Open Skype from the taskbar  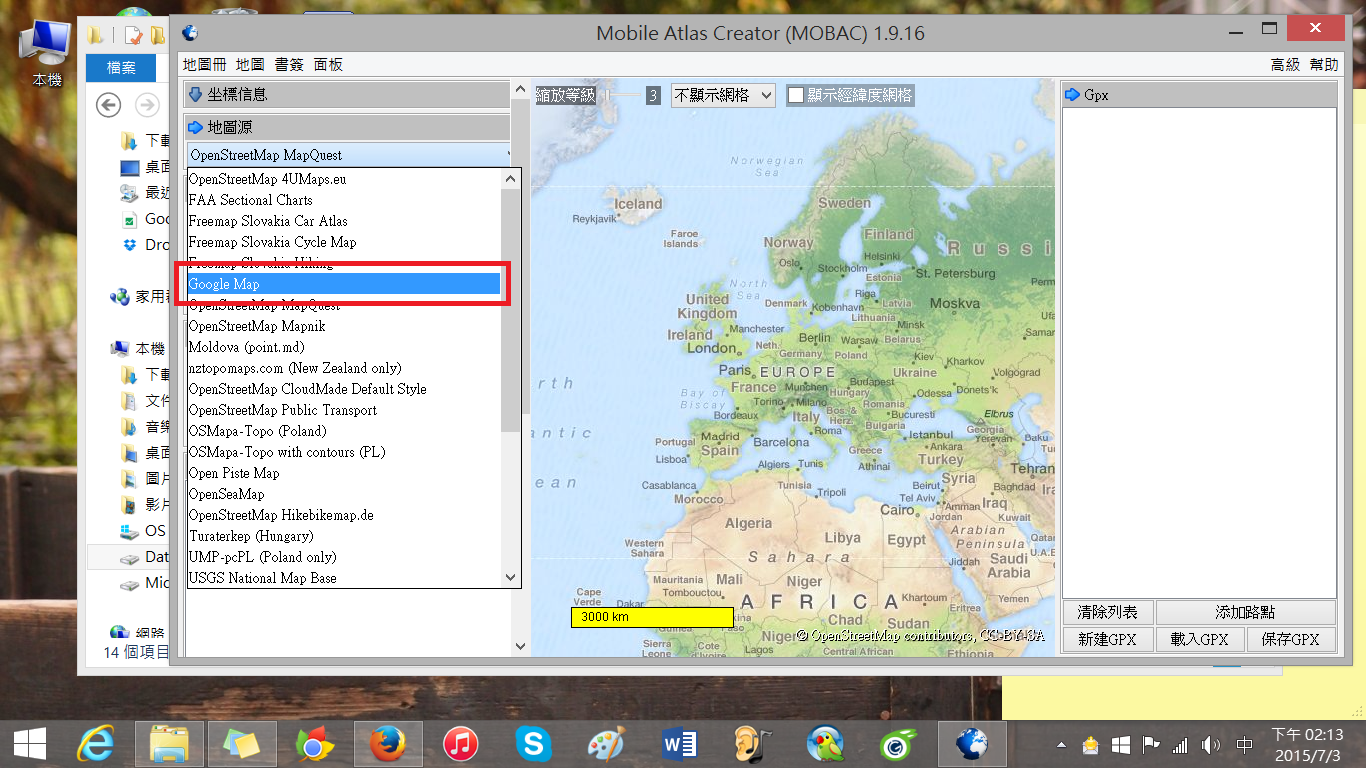click(x=533, y=744)
